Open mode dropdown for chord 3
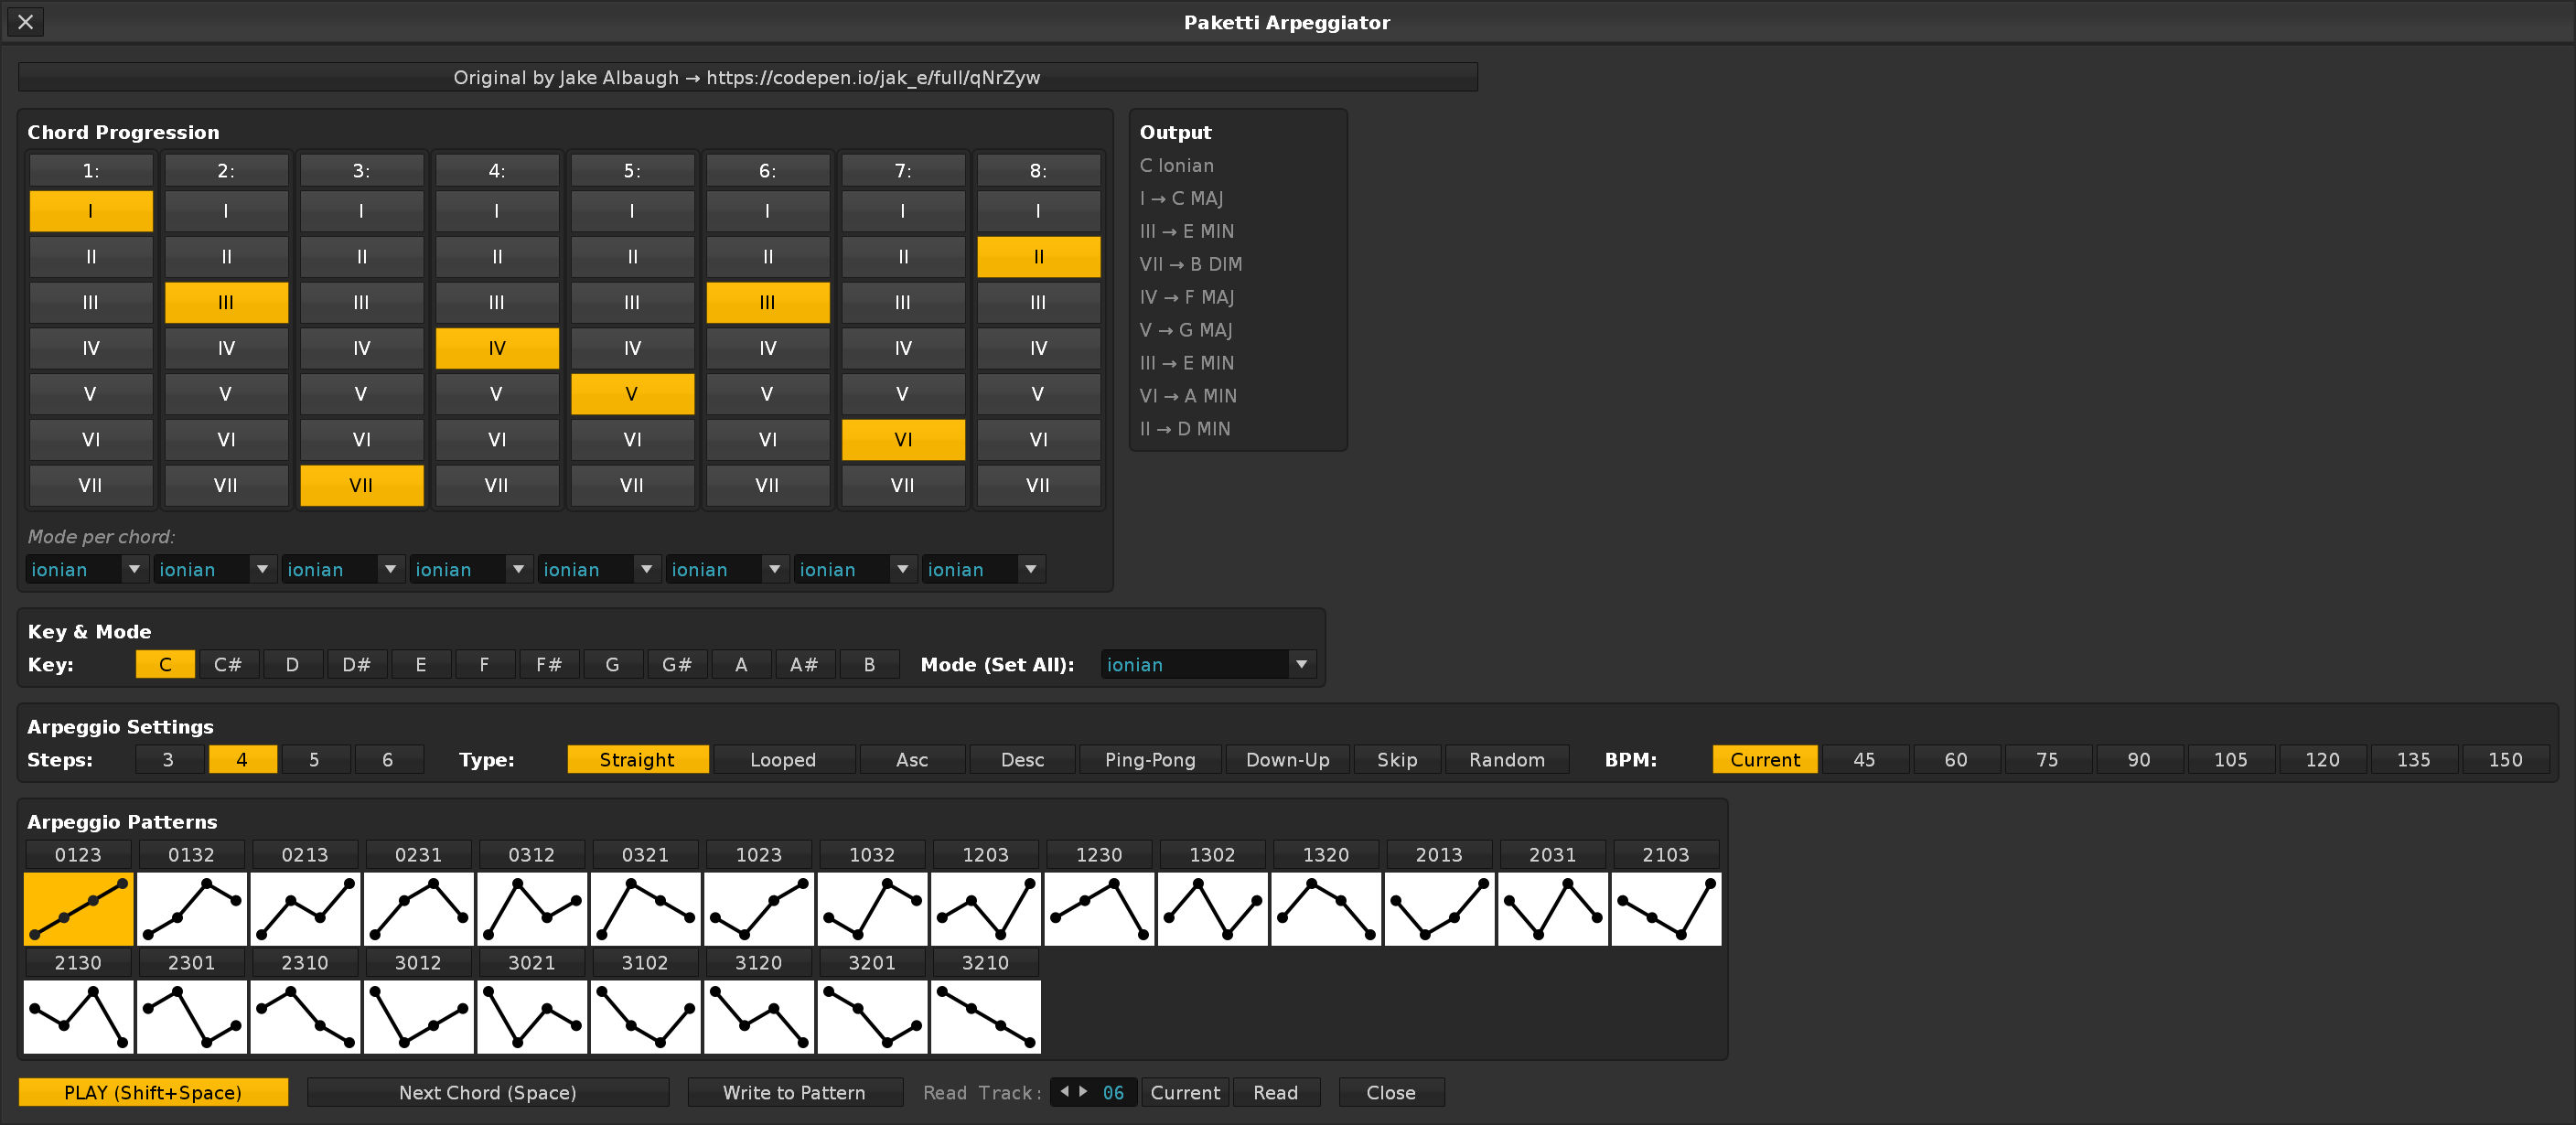Image resolution: width=2576 pixels, height=1125 pixels. tap(344, 569)
